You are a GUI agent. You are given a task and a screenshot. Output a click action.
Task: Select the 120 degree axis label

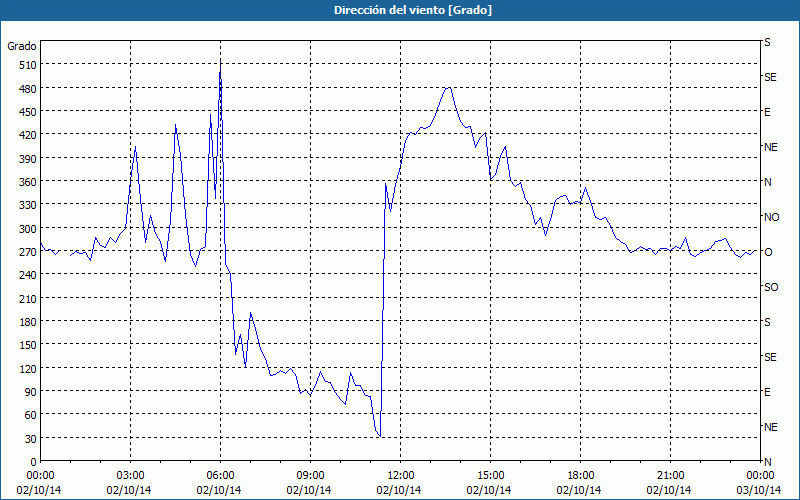(28, 368)
